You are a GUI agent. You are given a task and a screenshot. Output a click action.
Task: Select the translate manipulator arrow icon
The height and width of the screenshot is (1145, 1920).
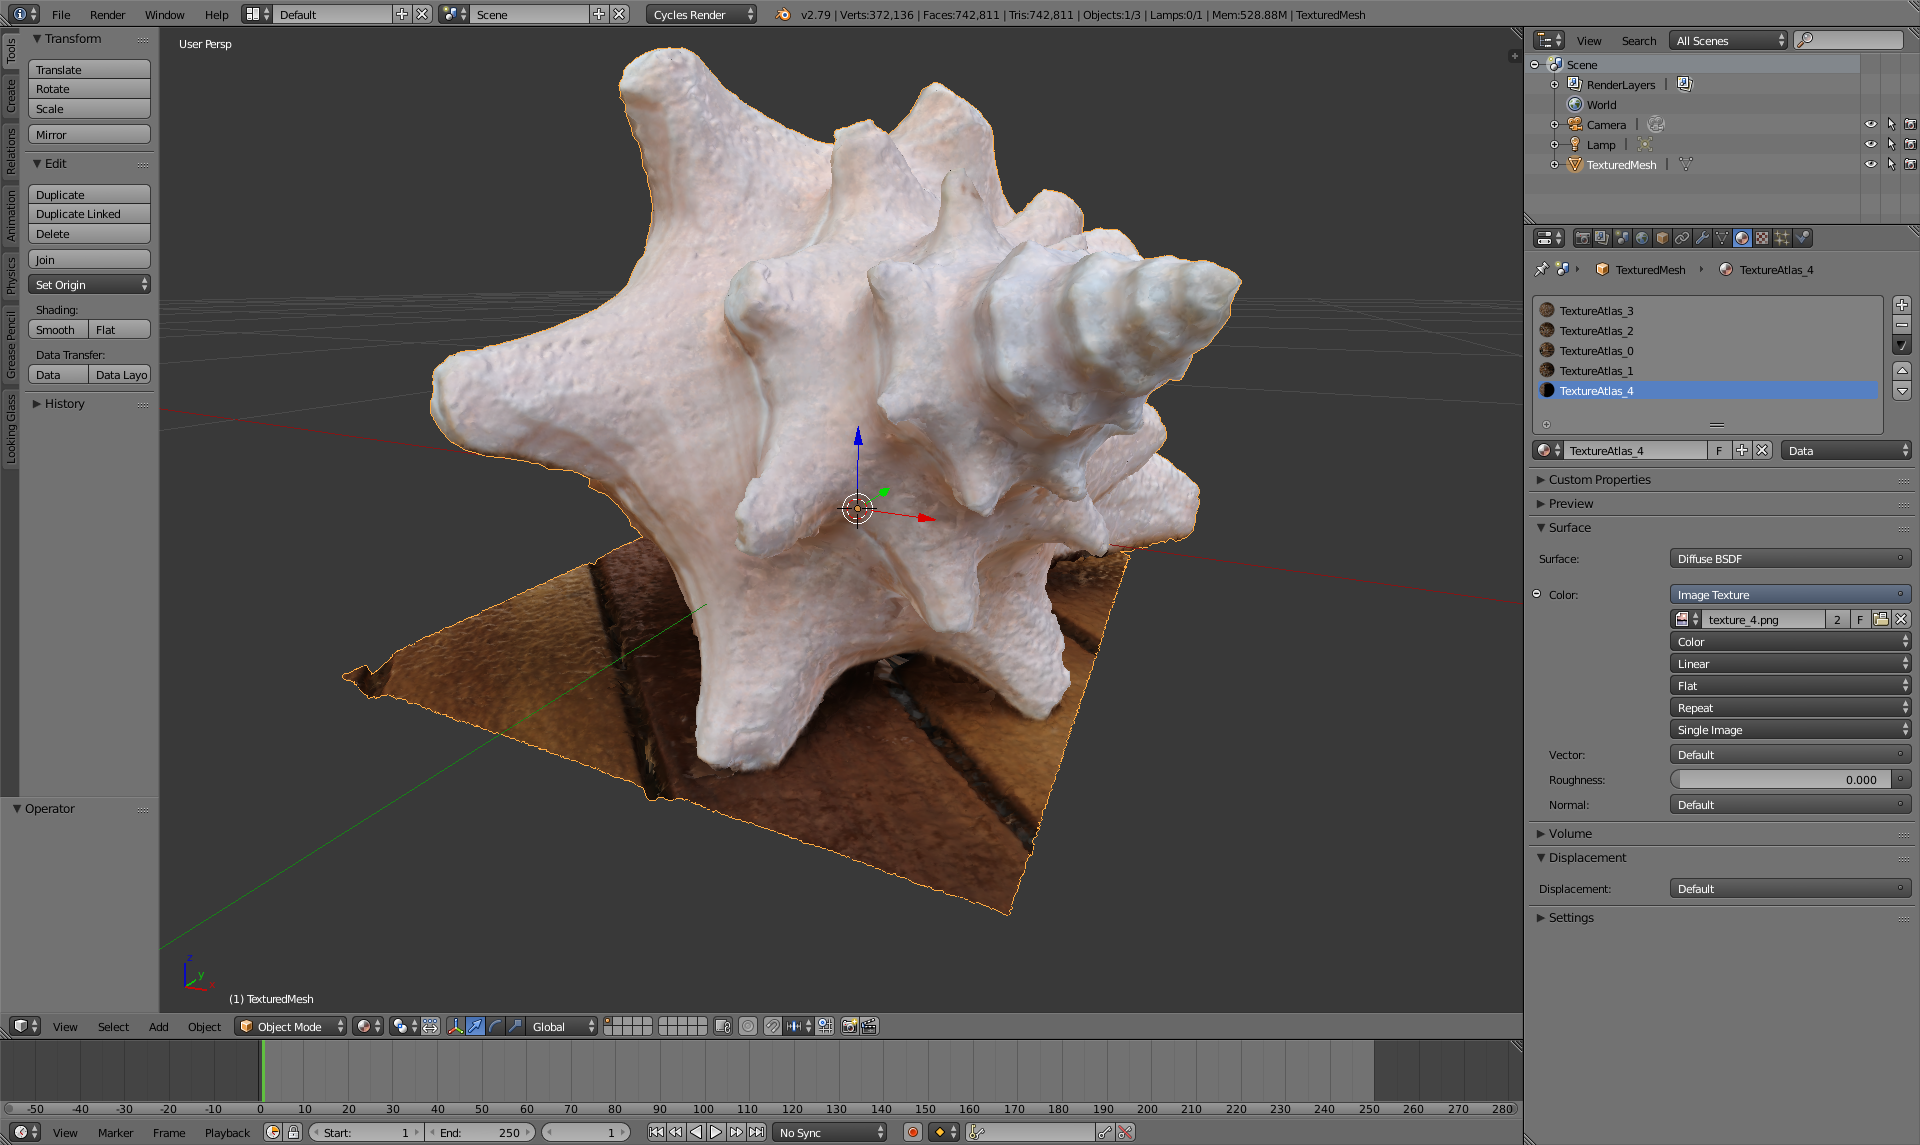[475, 1026]
